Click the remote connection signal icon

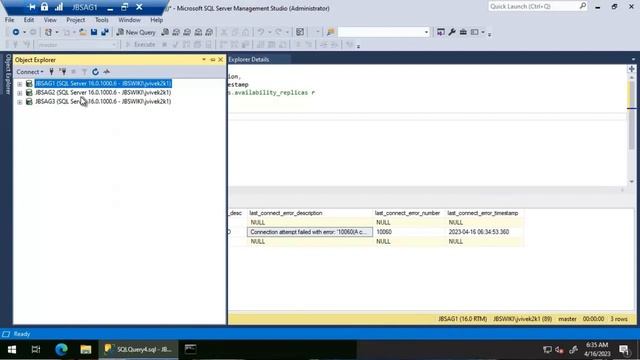(59, 7)
